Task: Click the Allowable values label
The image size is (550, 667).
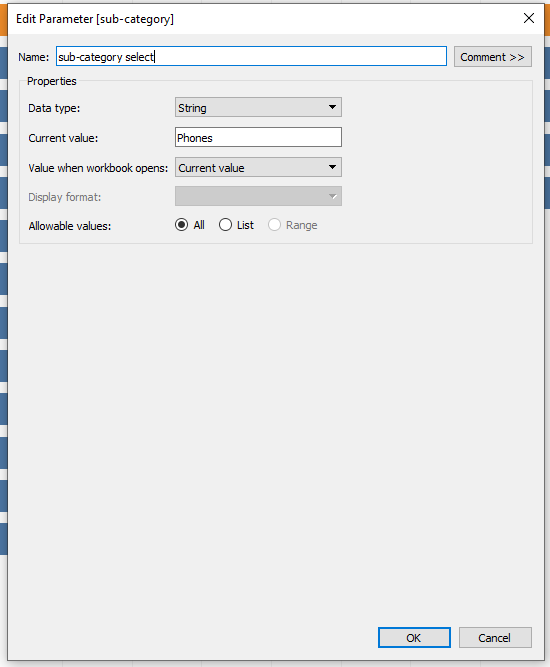Action: point(70,226)
